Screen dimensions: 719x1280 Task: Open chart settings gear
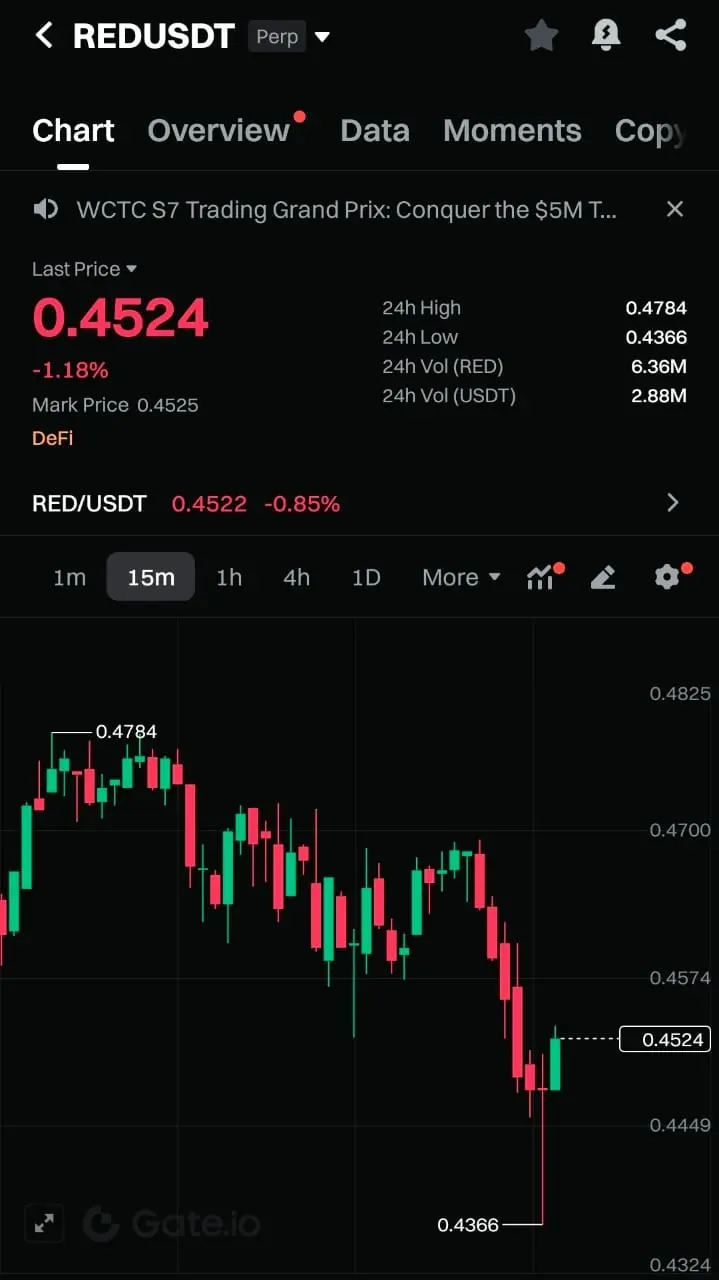click(x=667, y=577)
